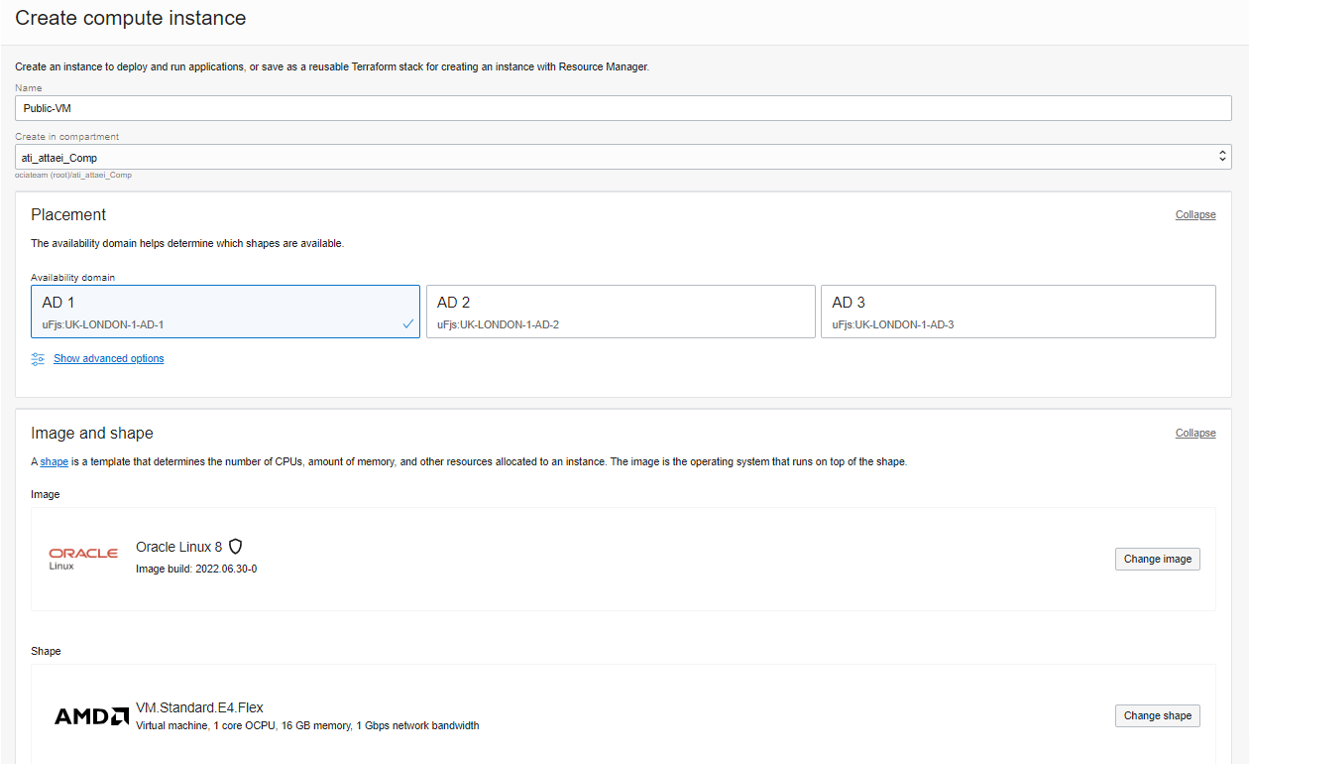The image size is (1340, 773).
Task: Click the Oracle Linux 8 image title
Action: point(179,547)
